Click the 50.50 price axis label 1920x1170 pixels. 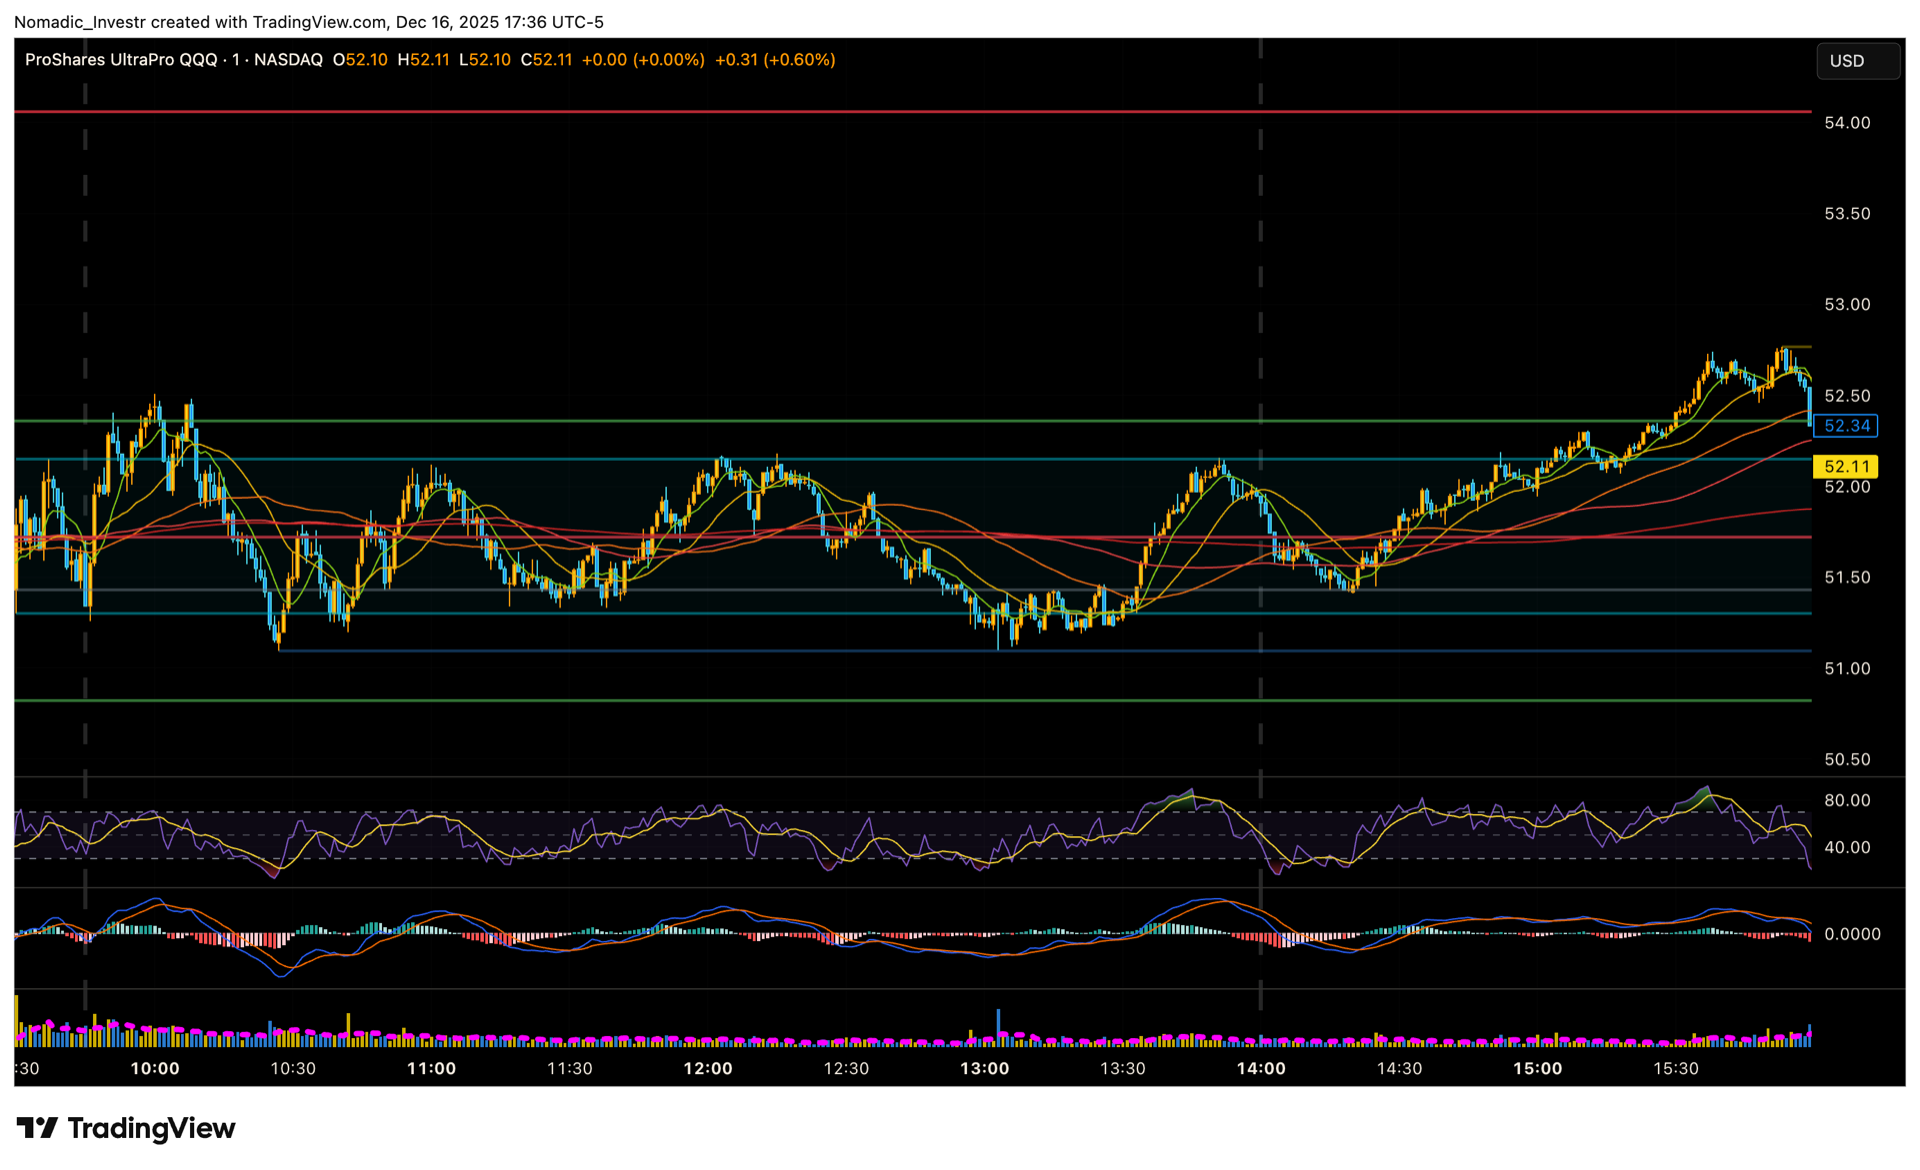(1846, 760)
